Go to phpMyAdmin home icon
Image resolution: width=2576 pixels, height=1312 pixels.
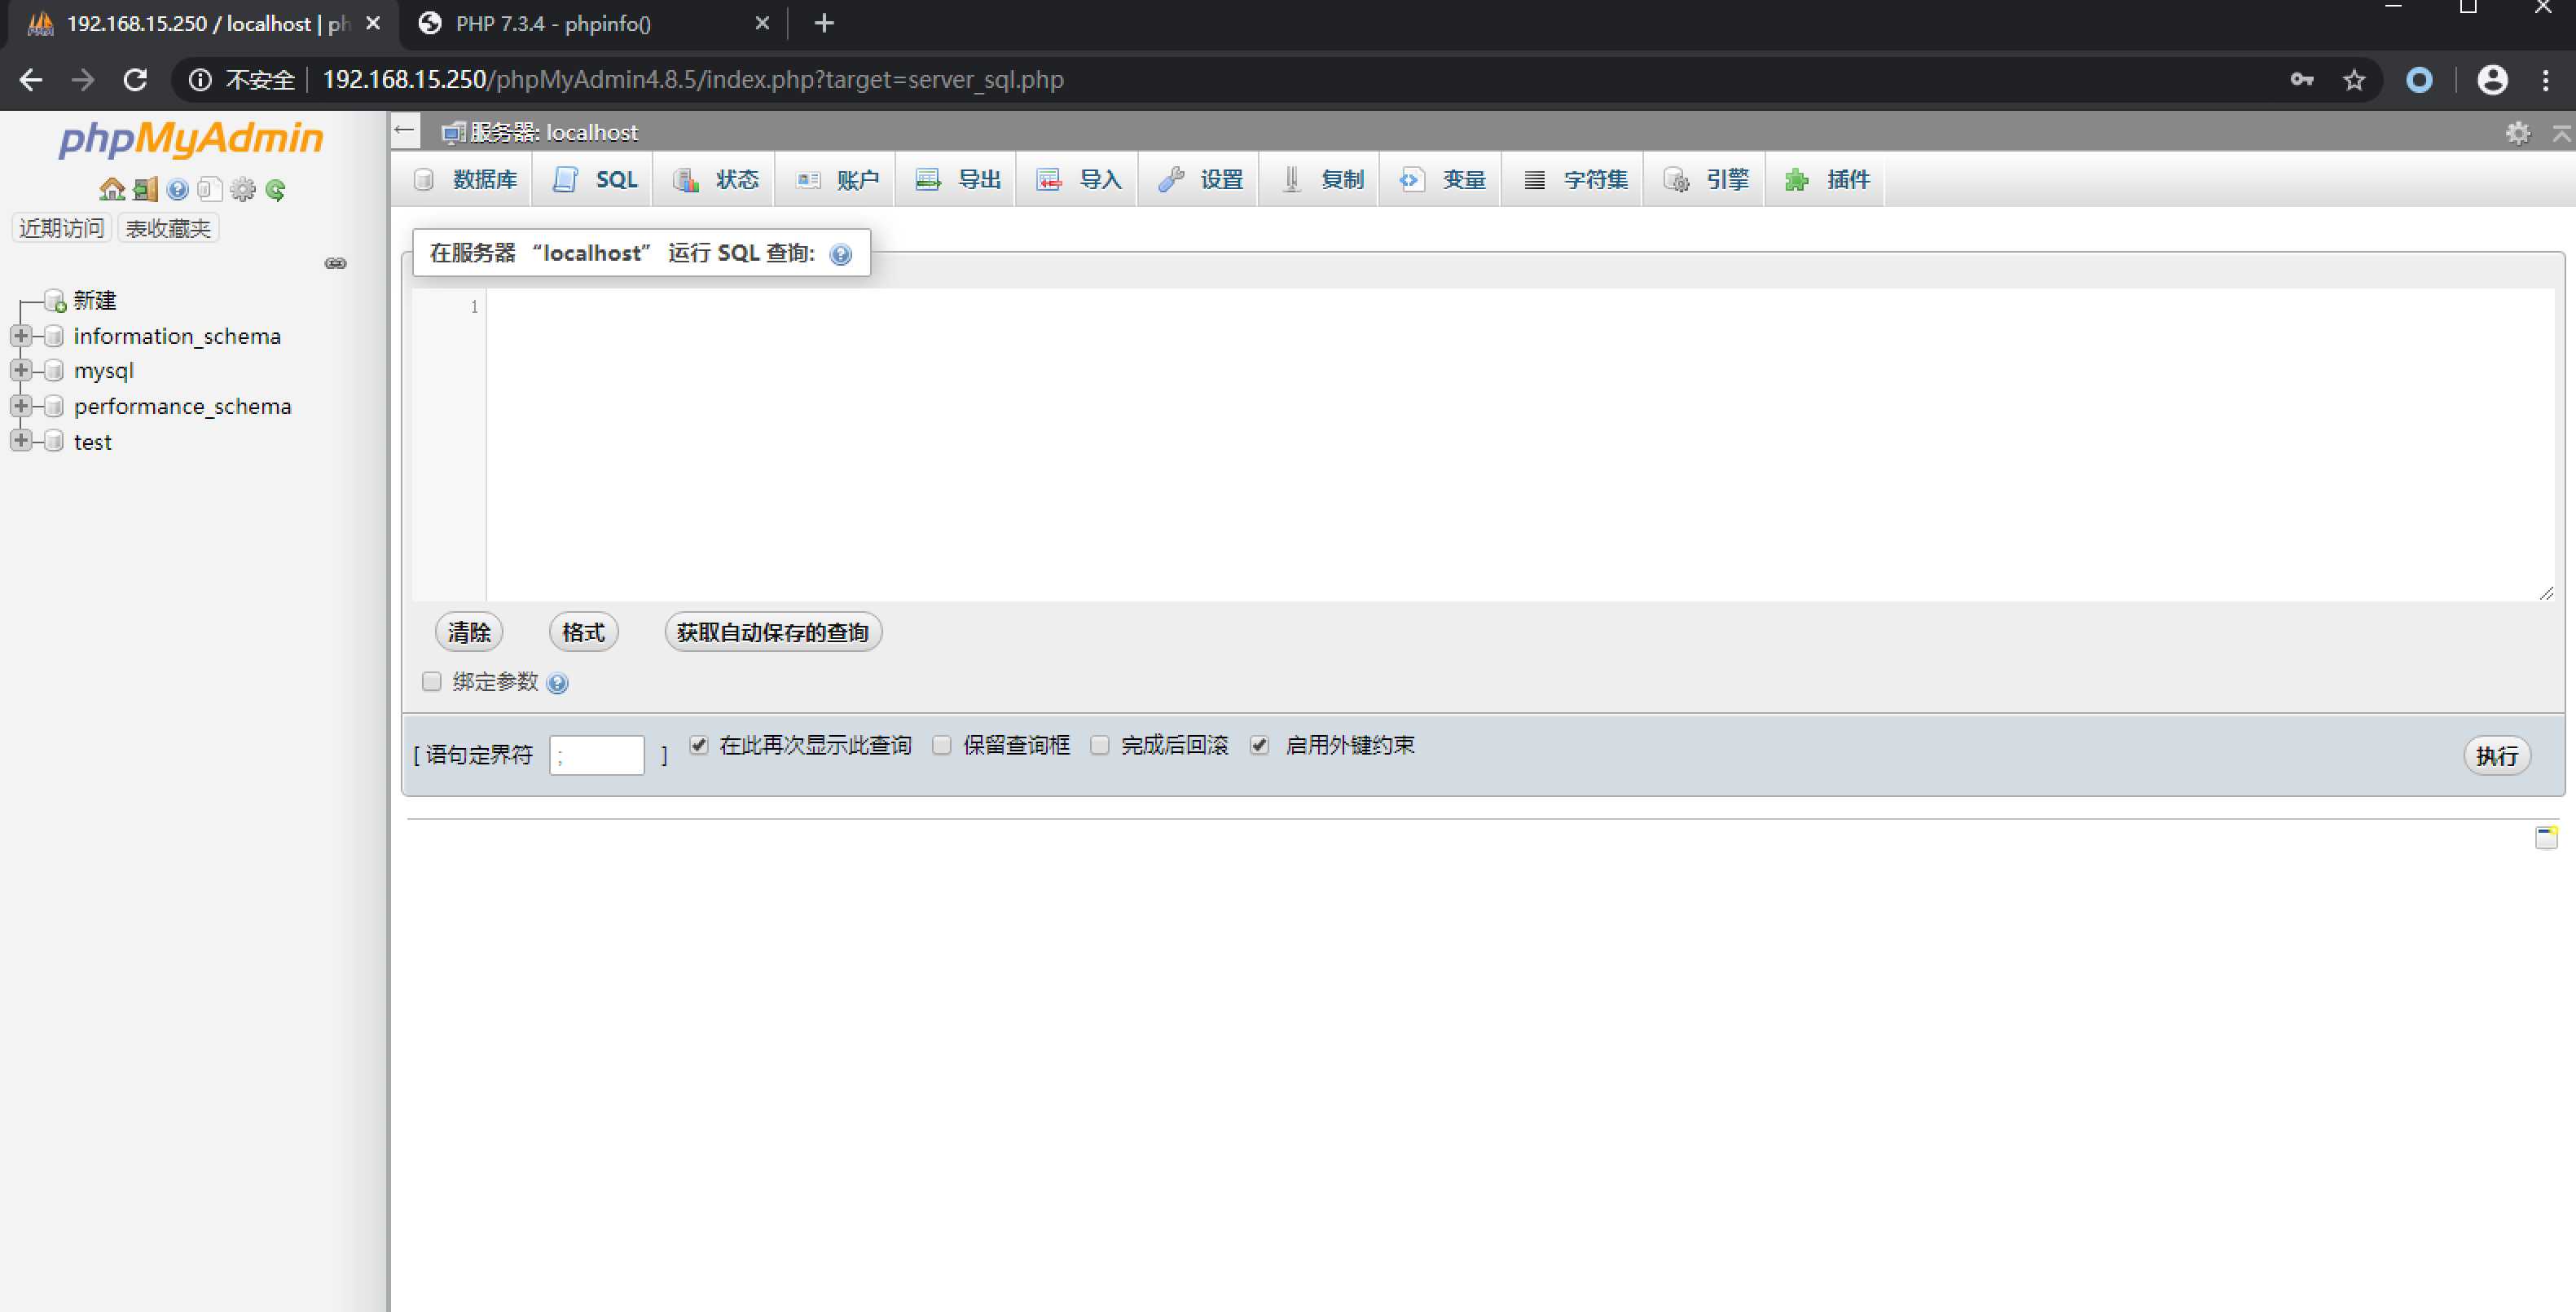pyautogui.click(x=112, y=189)
